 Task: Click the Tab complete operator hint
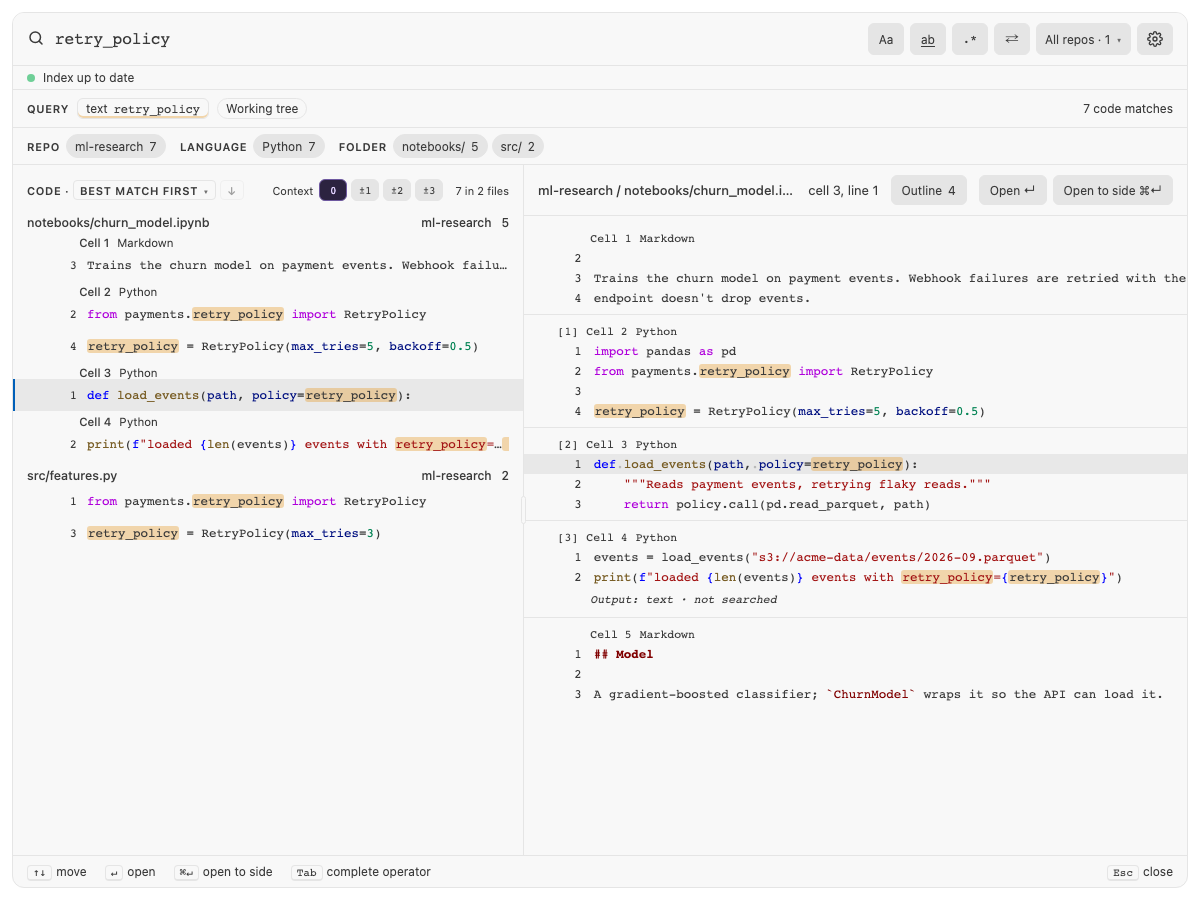tap(361, 872)
